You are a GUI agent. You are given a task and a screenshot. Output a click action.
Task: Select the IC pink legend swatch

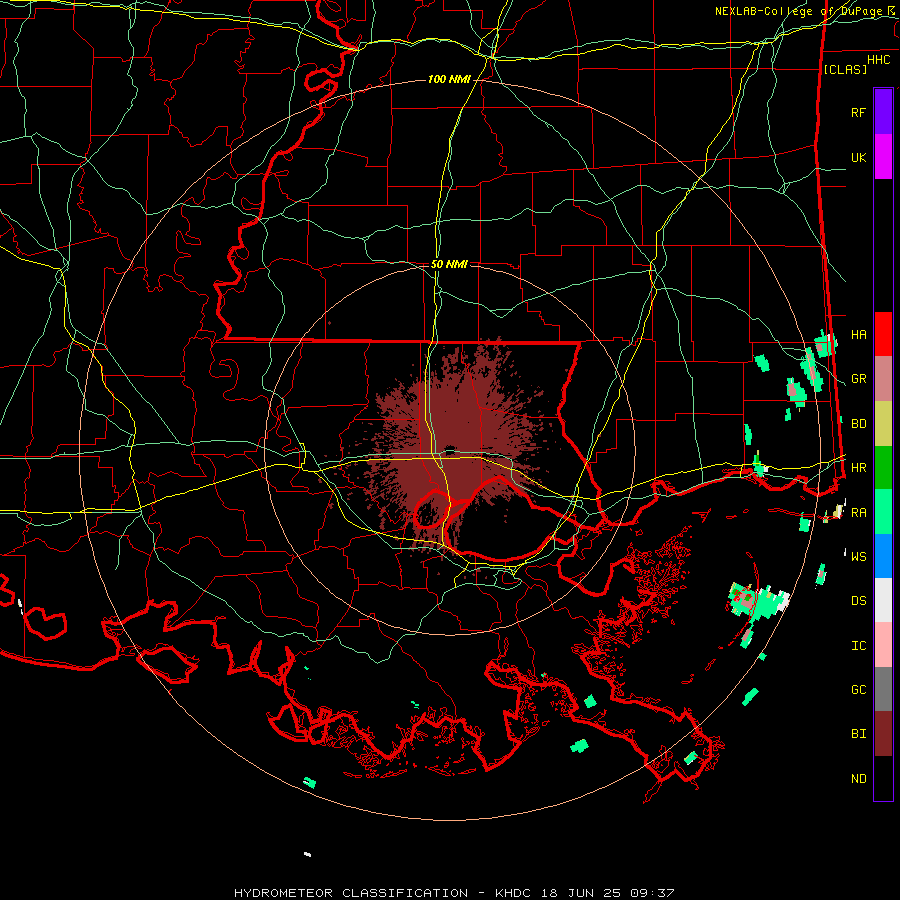coord(883,645)
